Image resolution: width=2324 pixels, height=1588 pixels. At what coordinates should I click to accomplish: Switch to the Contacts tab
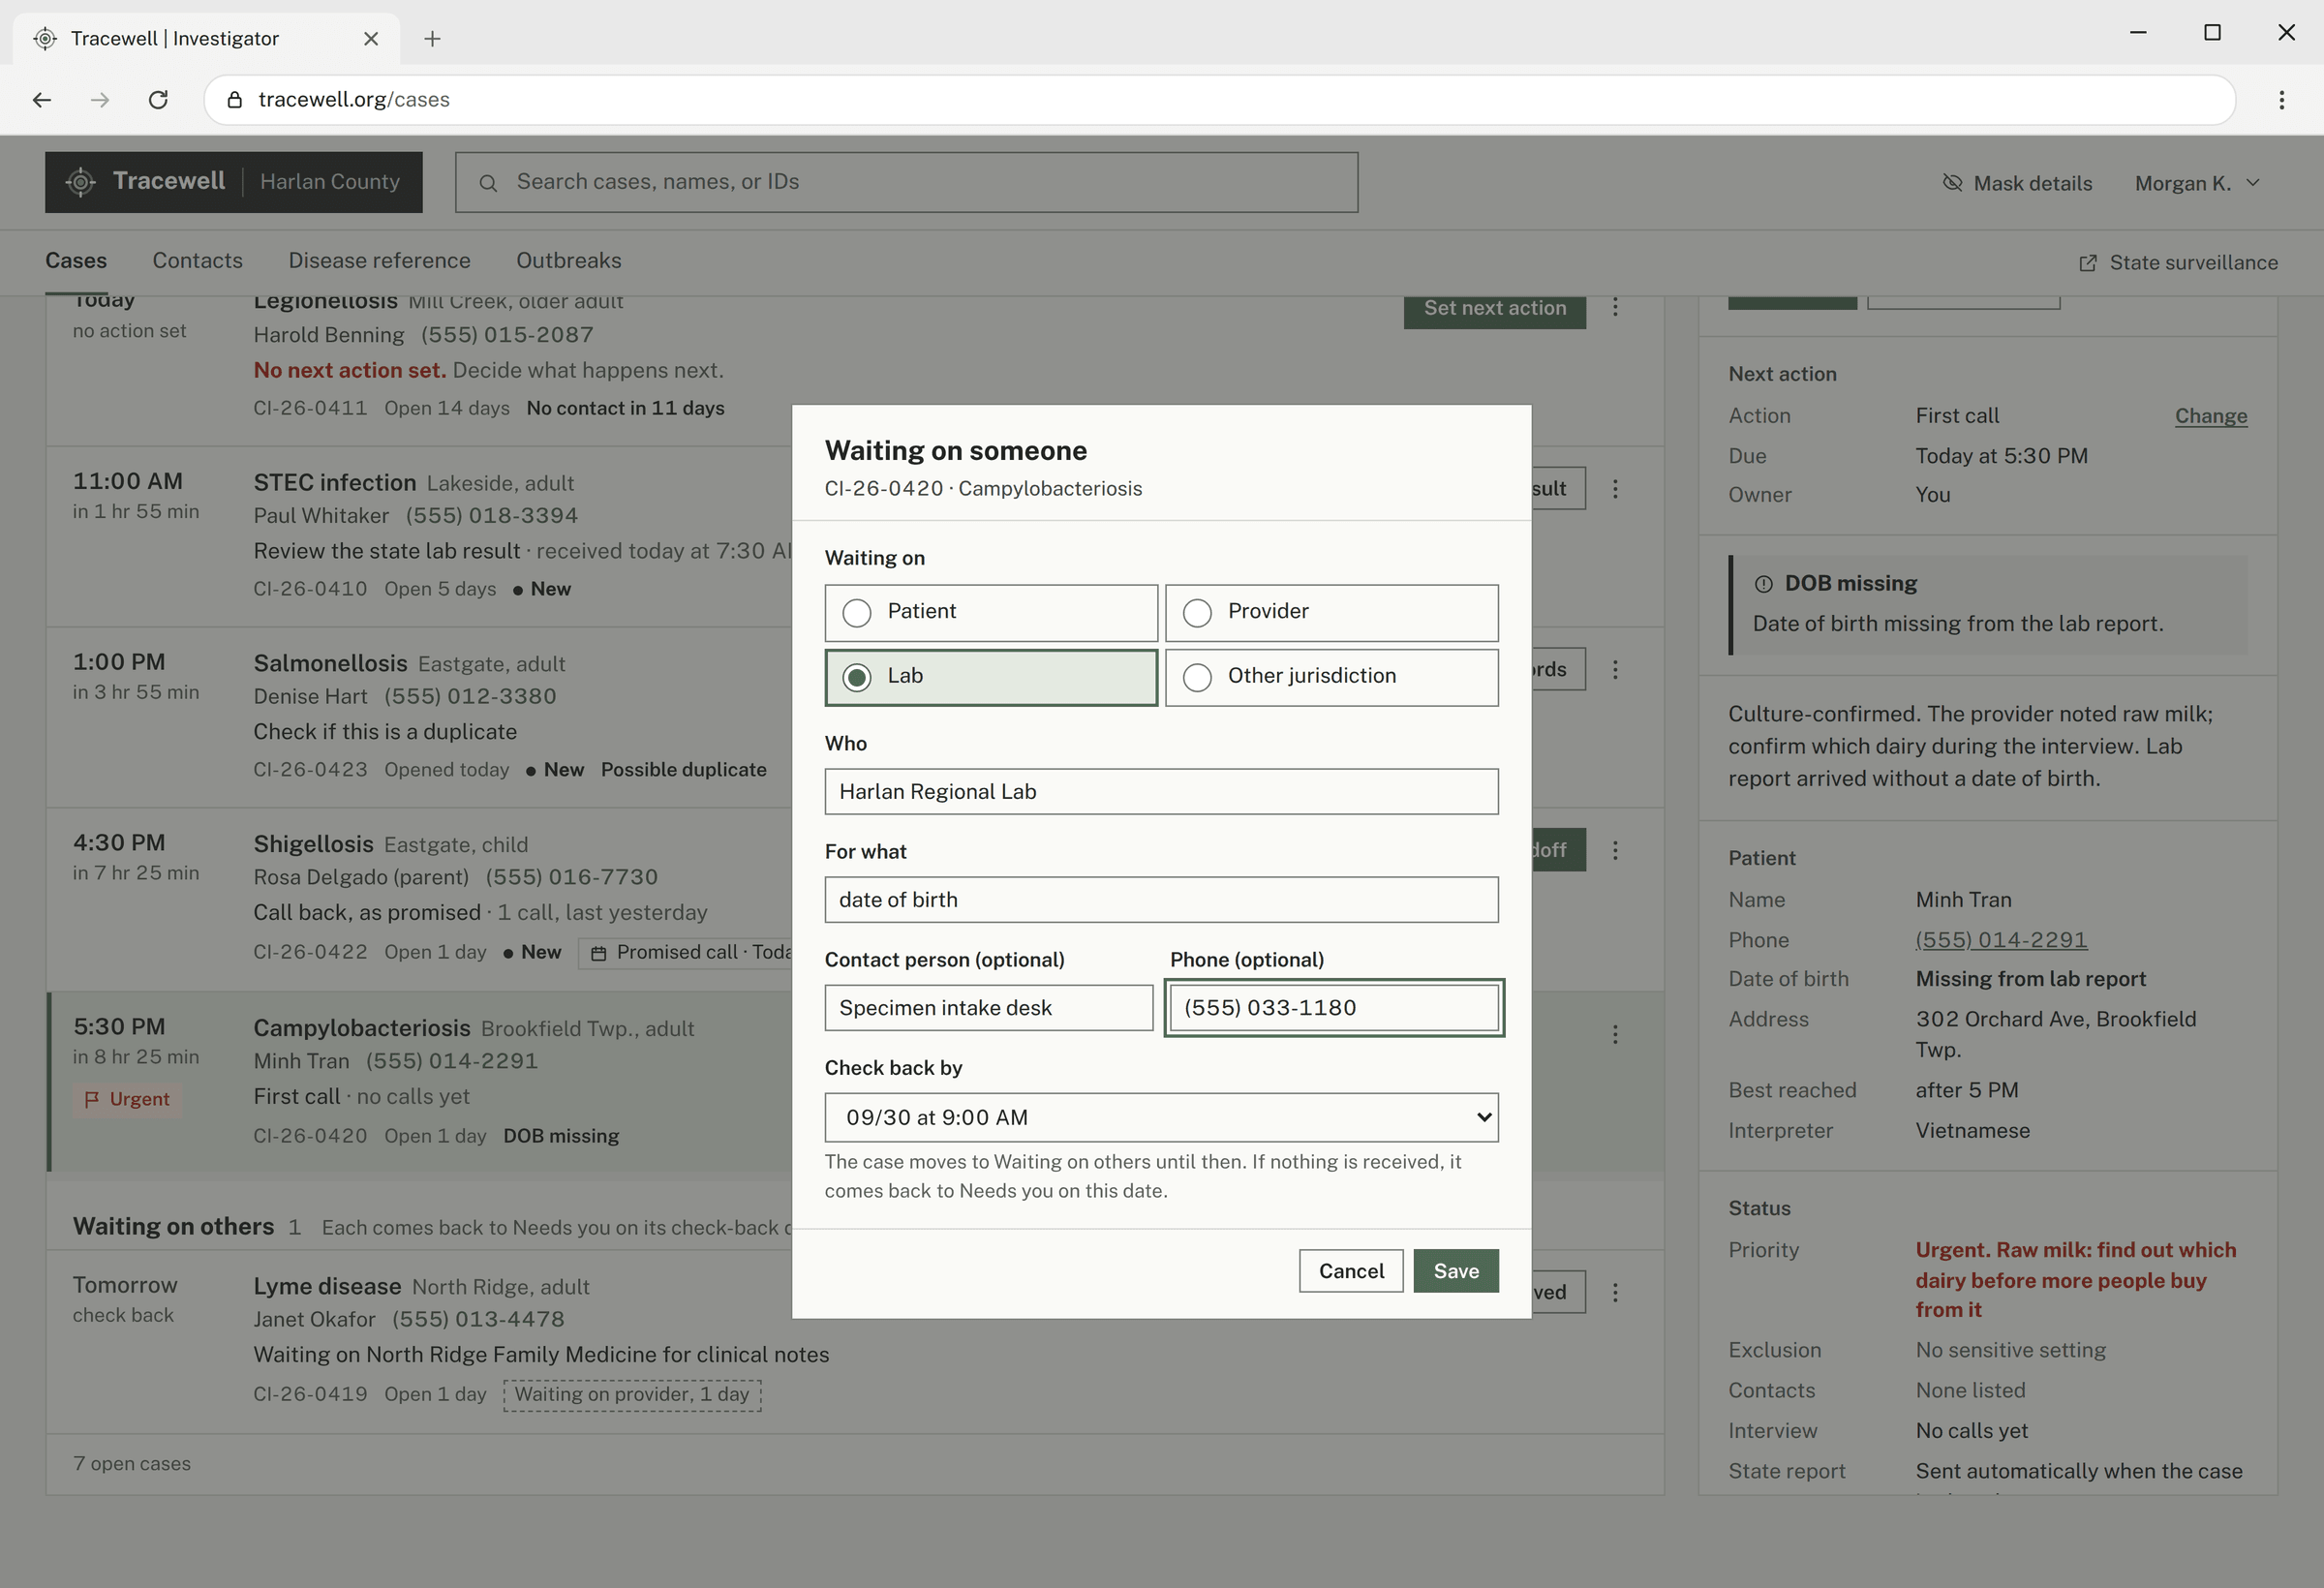(x=198, y=261)
